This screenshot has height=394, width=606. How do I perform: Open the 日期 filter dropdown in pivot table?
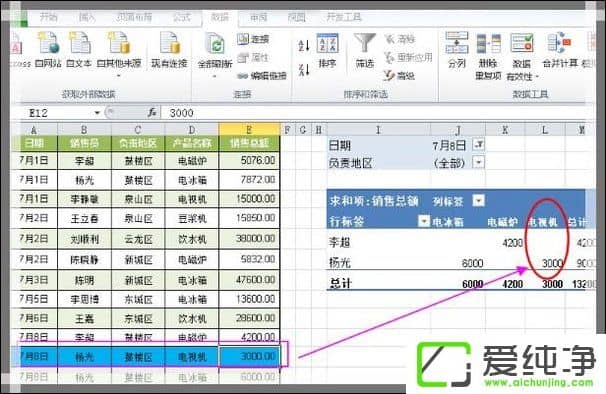[478, 145]
